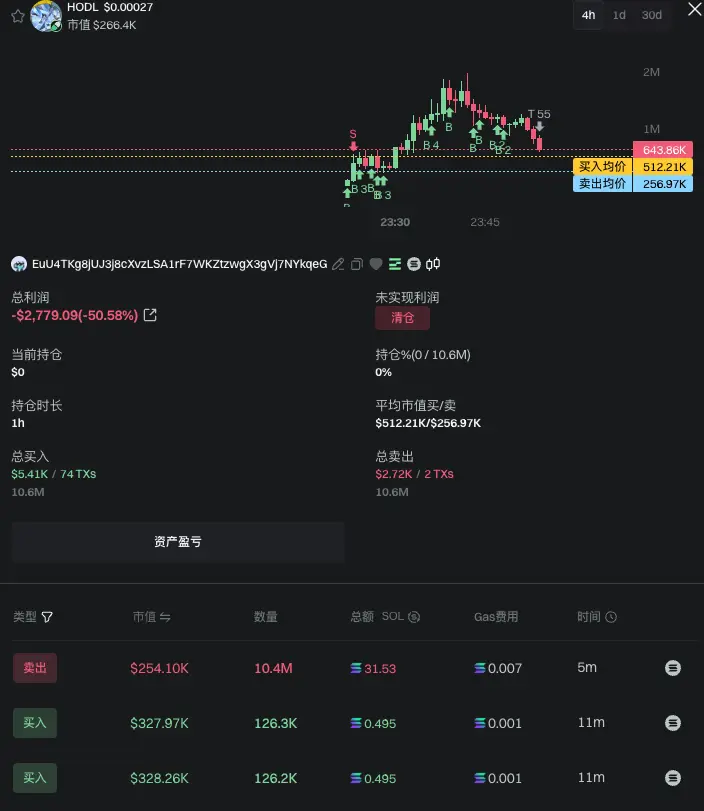Click the 买入 tag in $328.26K row
The image size is (704, 811).
click(35, 778)
